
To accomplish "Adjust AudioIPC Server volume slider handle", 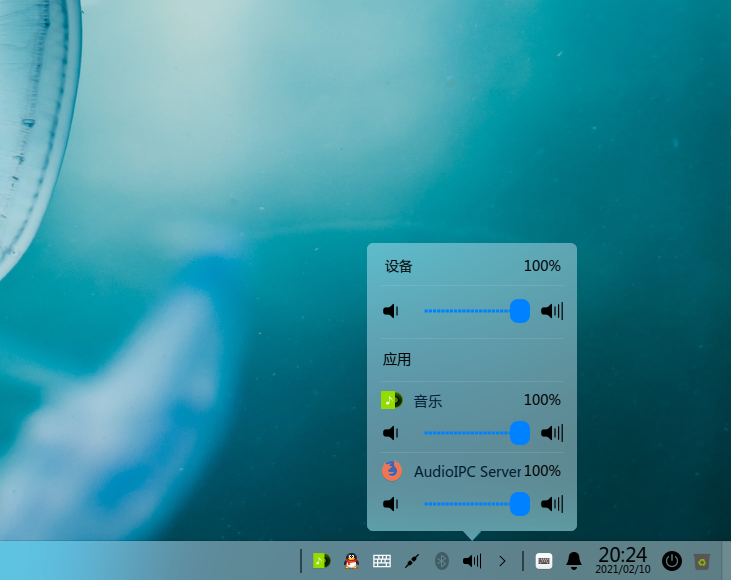I will (520, 504).
